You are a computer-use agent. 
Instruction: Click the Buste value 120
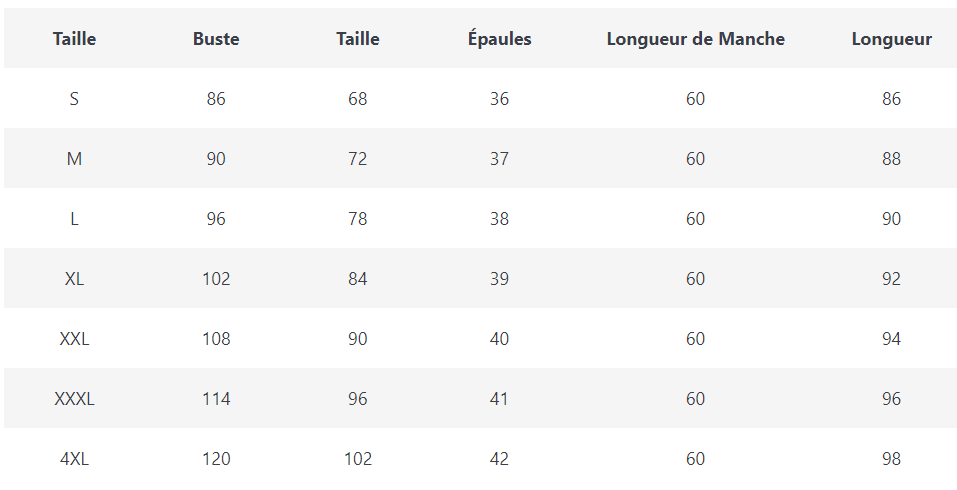pos(216,459)
